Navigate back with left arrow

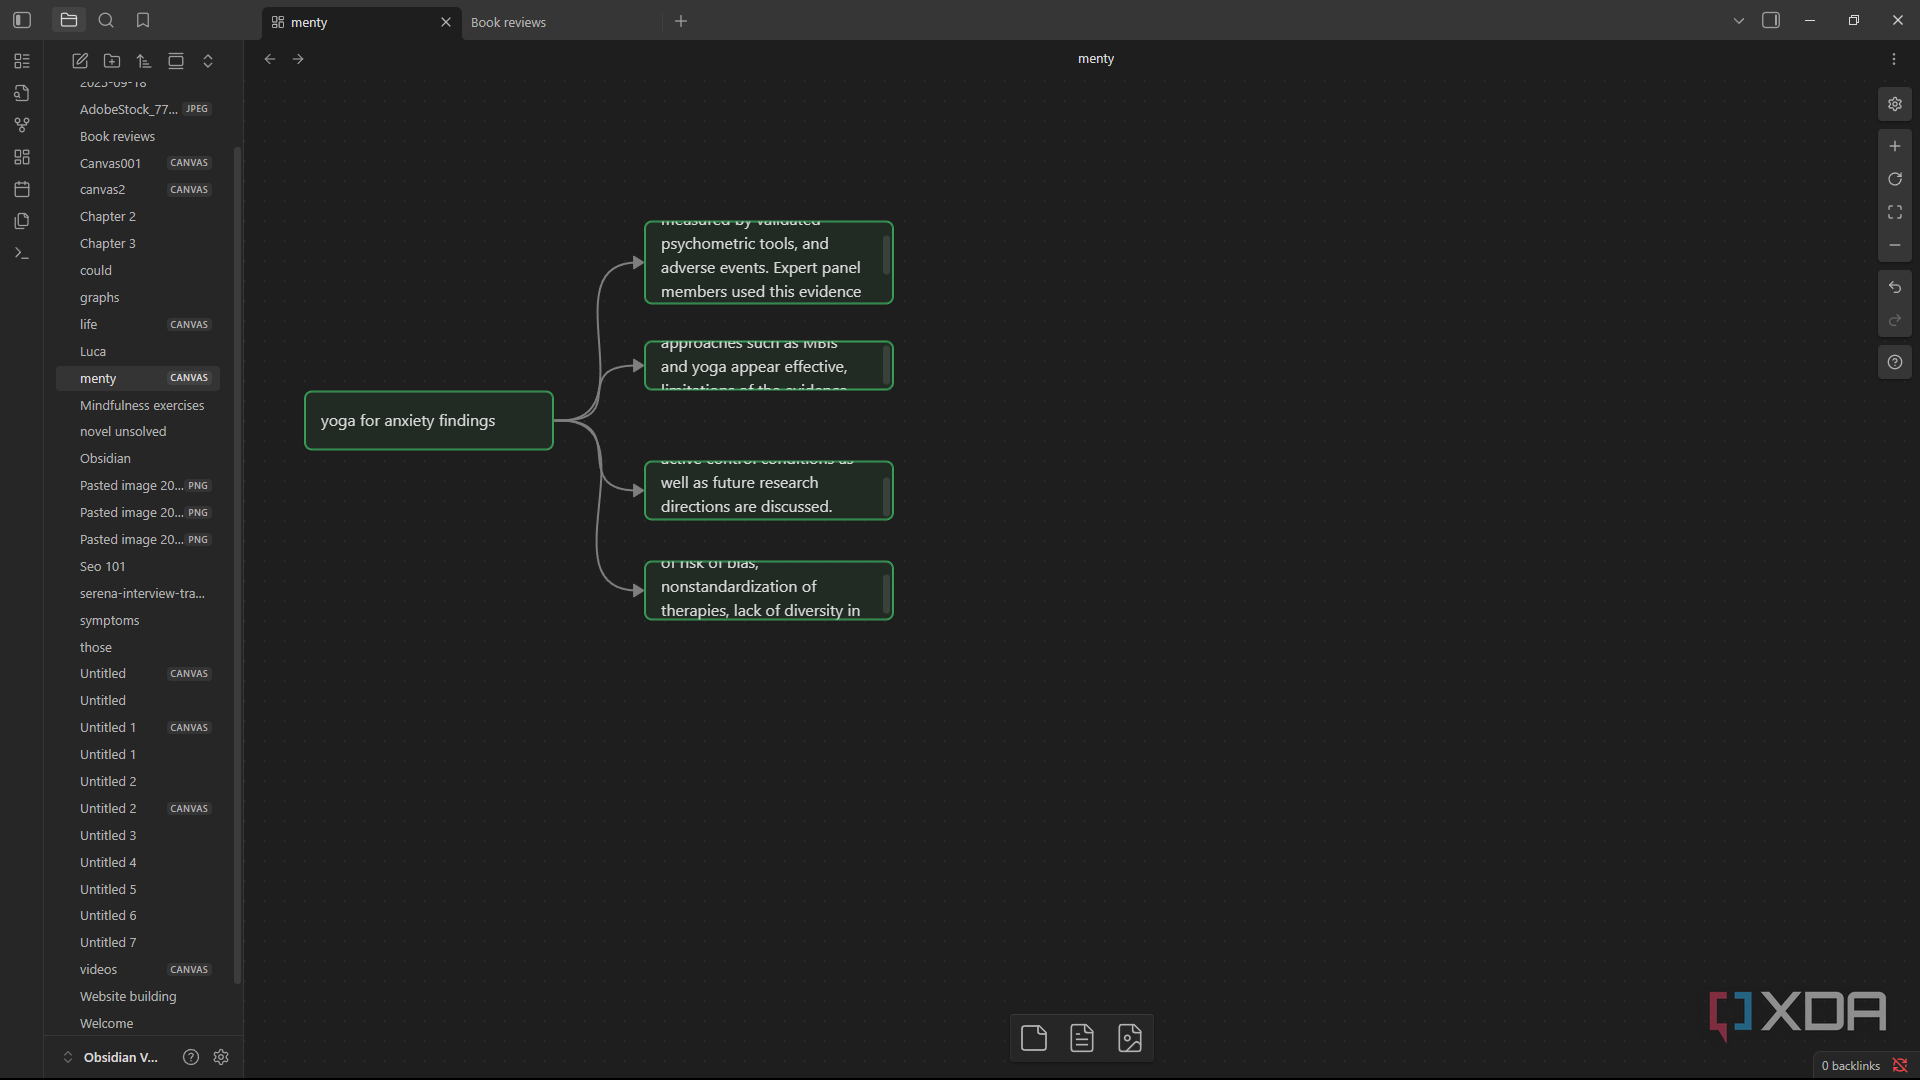(270, 59)
